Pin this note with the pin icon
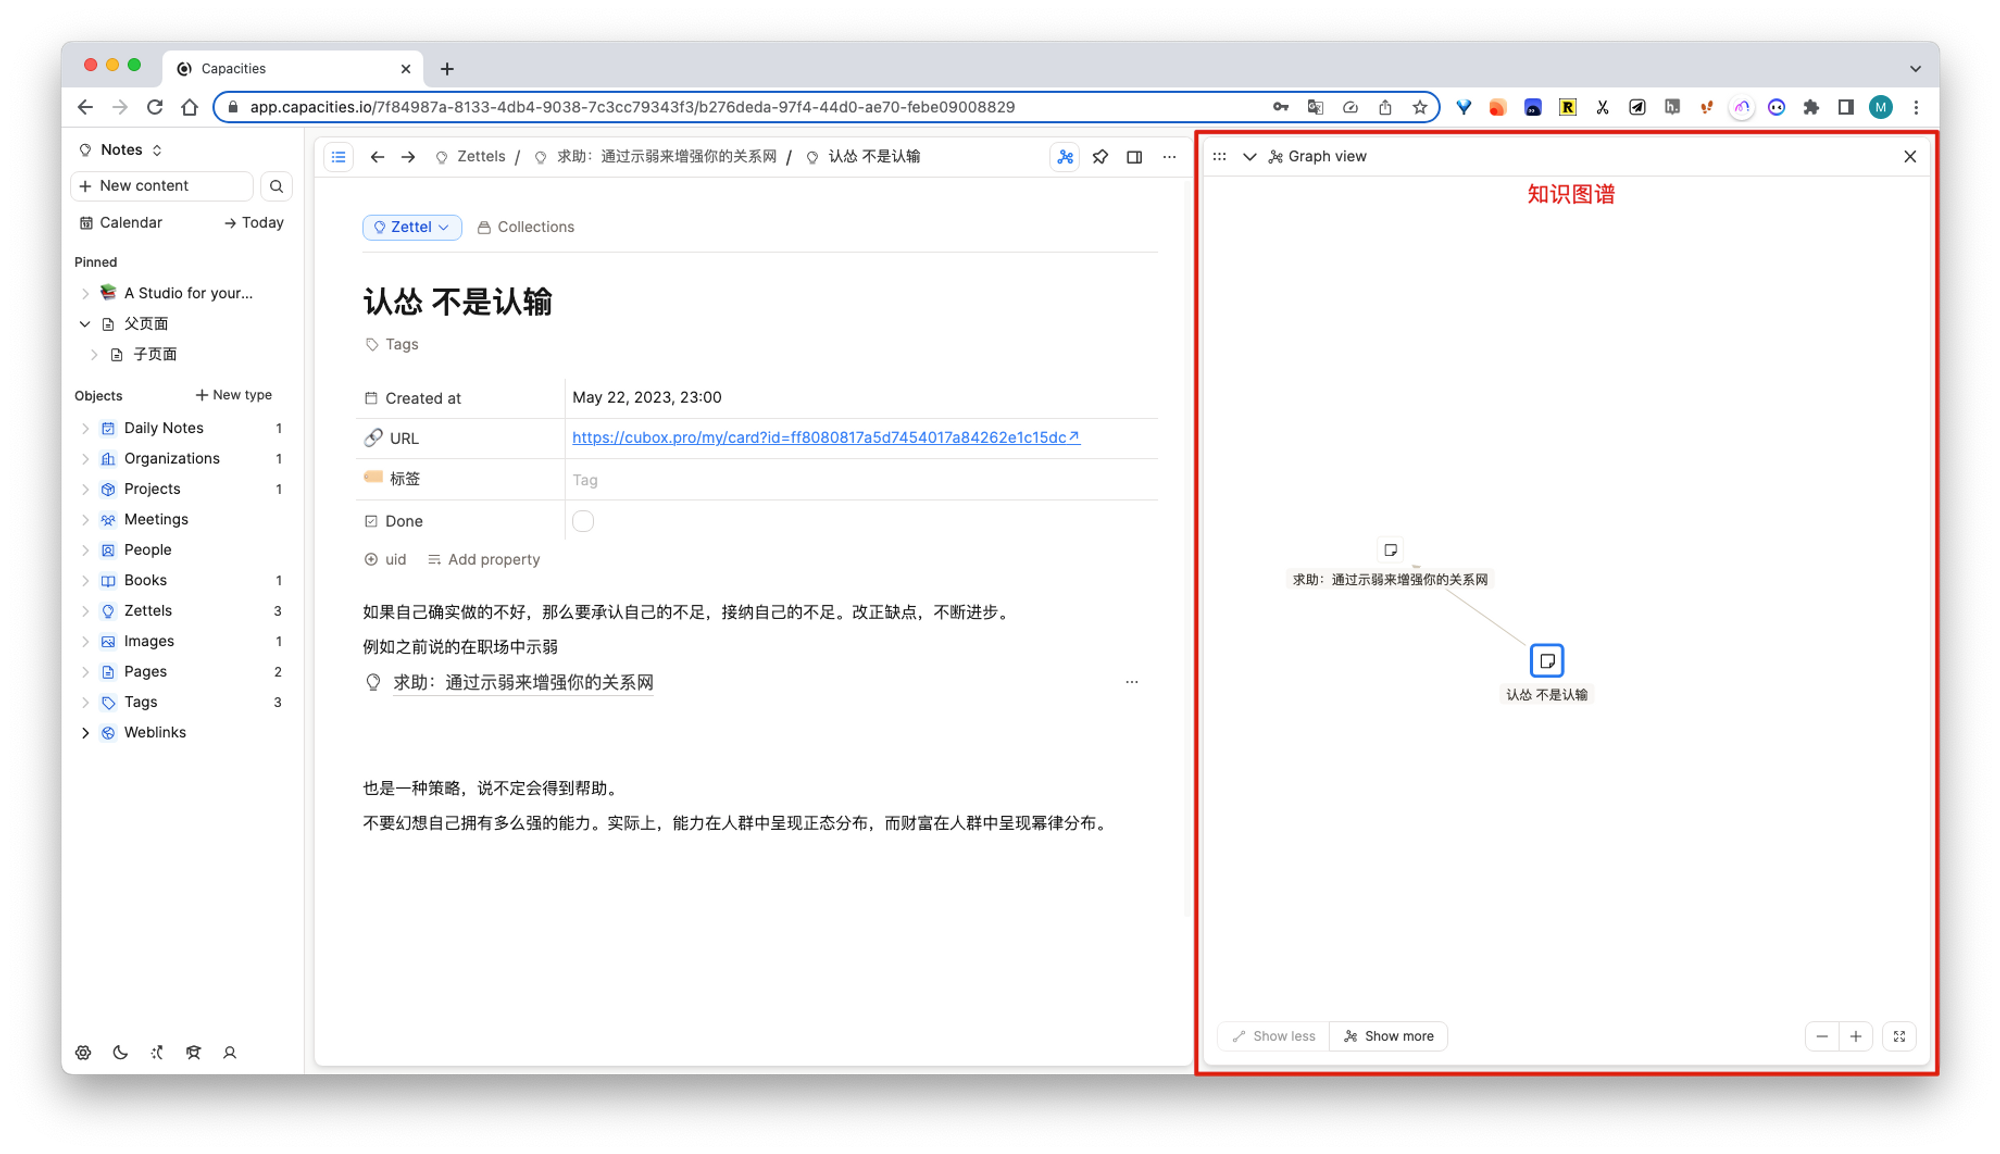2000x1154 pixels. [1100, 157]
